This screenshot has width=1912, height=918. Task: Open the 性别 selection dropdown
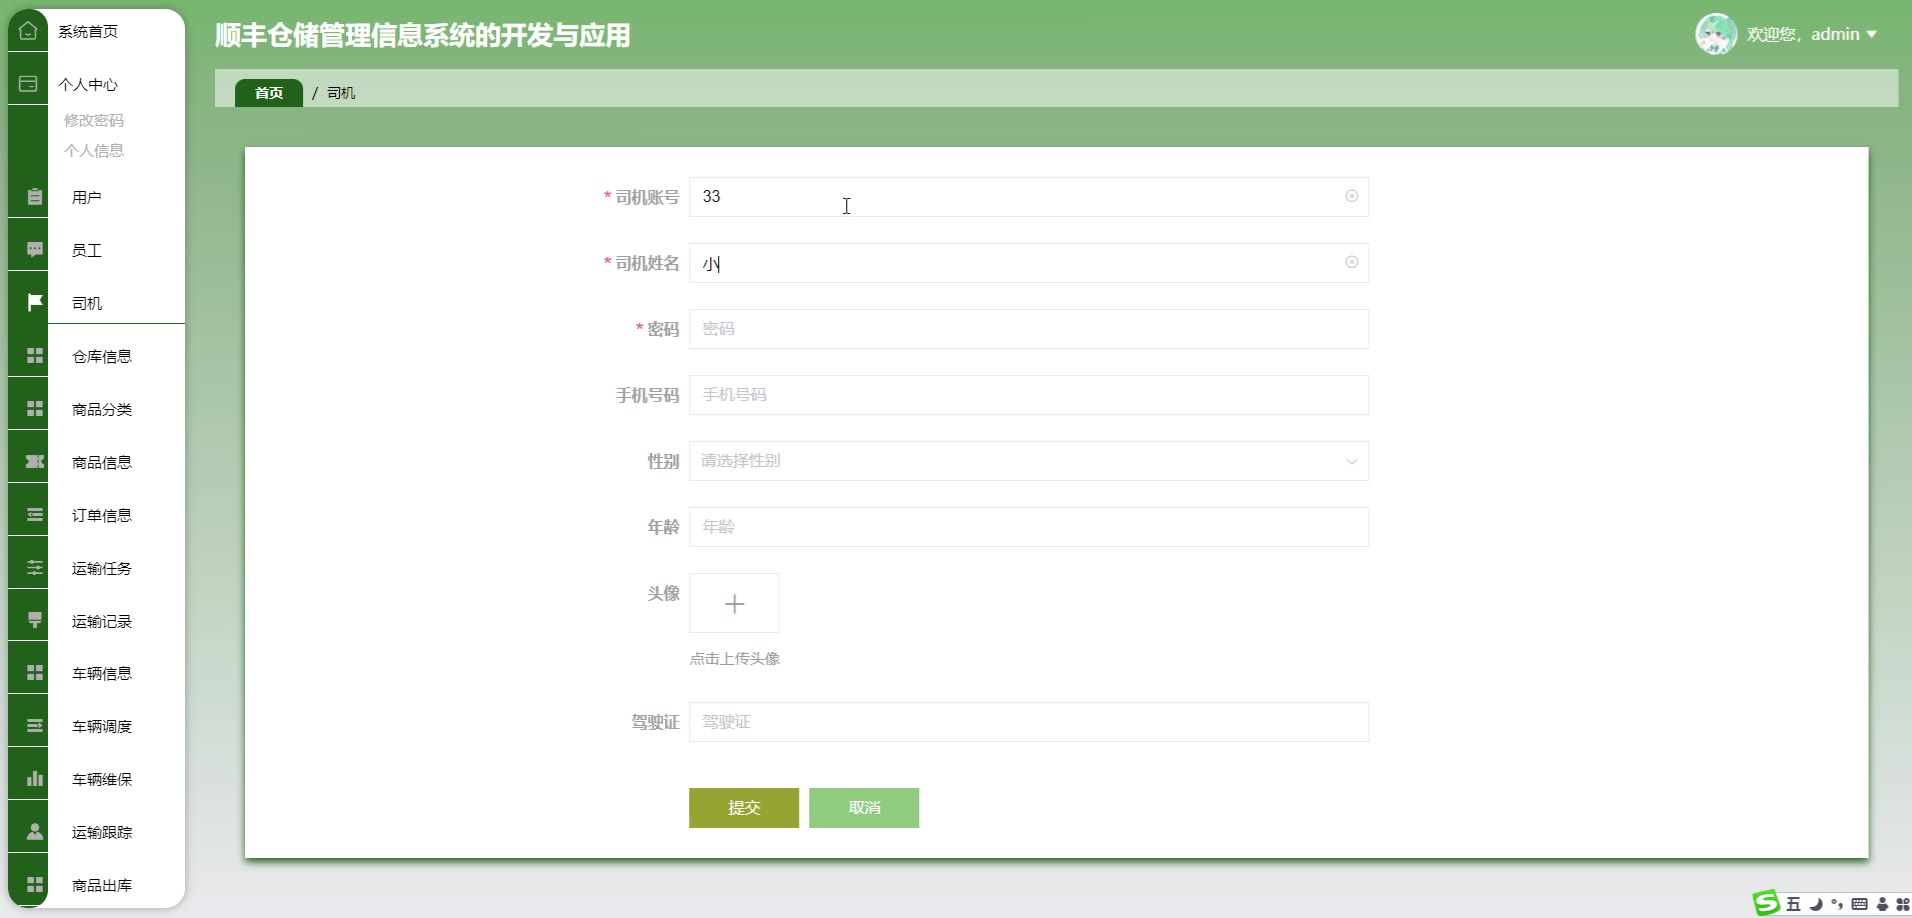click(x=1029, y=461)
